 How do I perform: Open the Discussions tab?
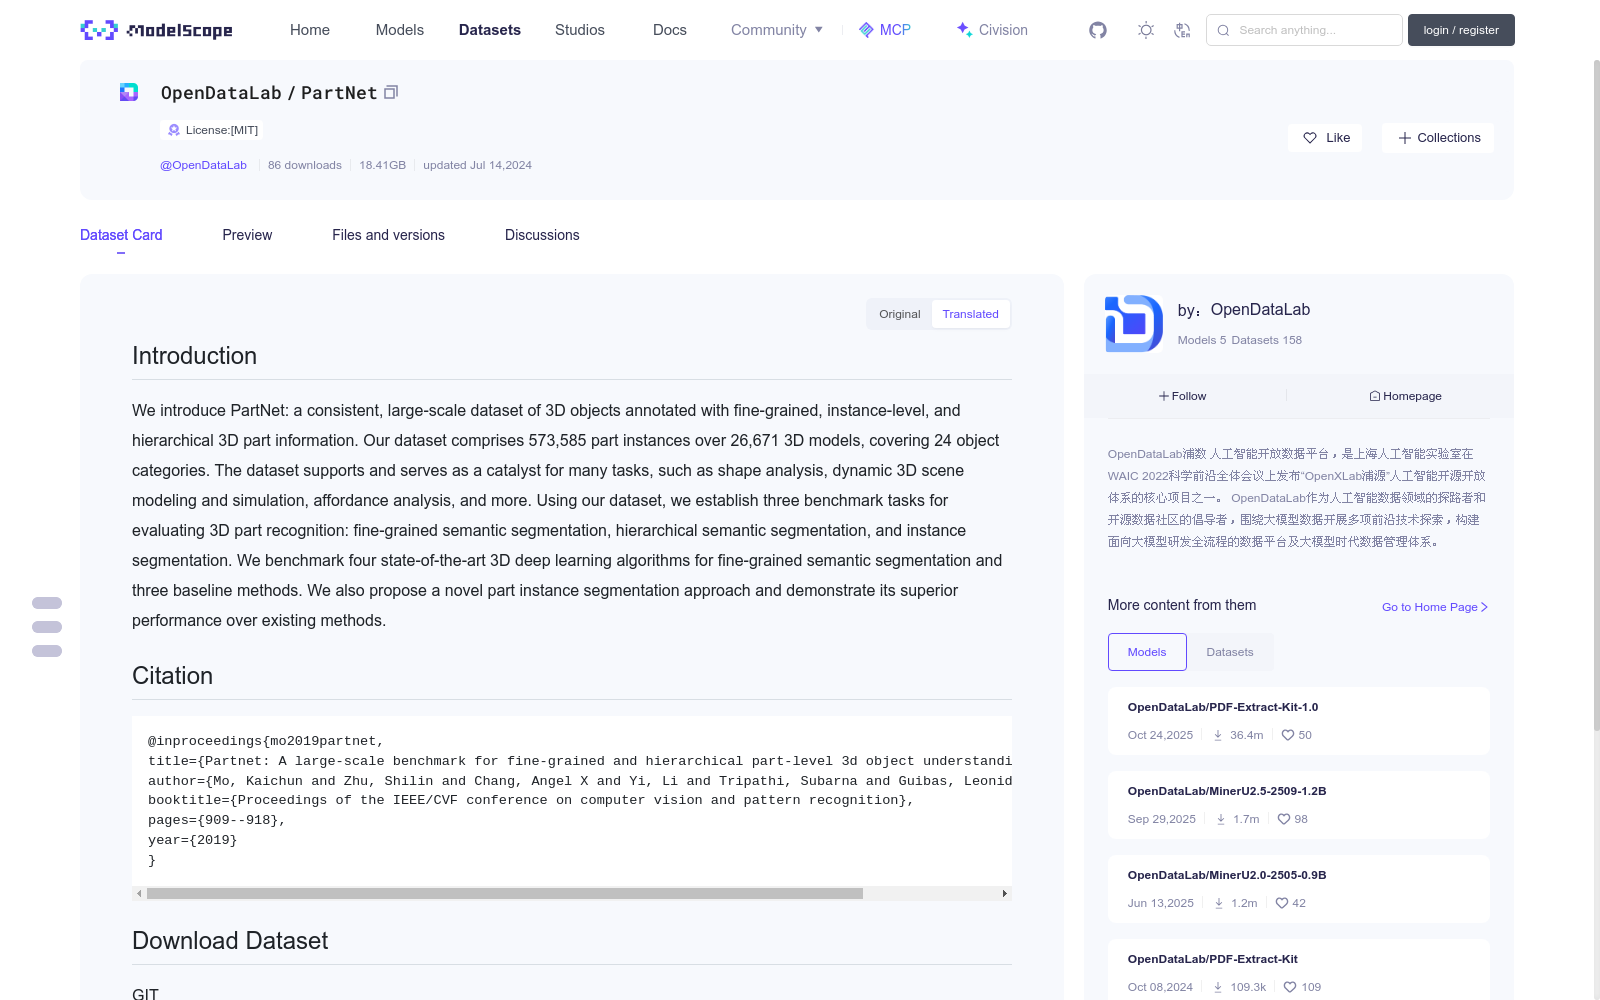(542, 235)
